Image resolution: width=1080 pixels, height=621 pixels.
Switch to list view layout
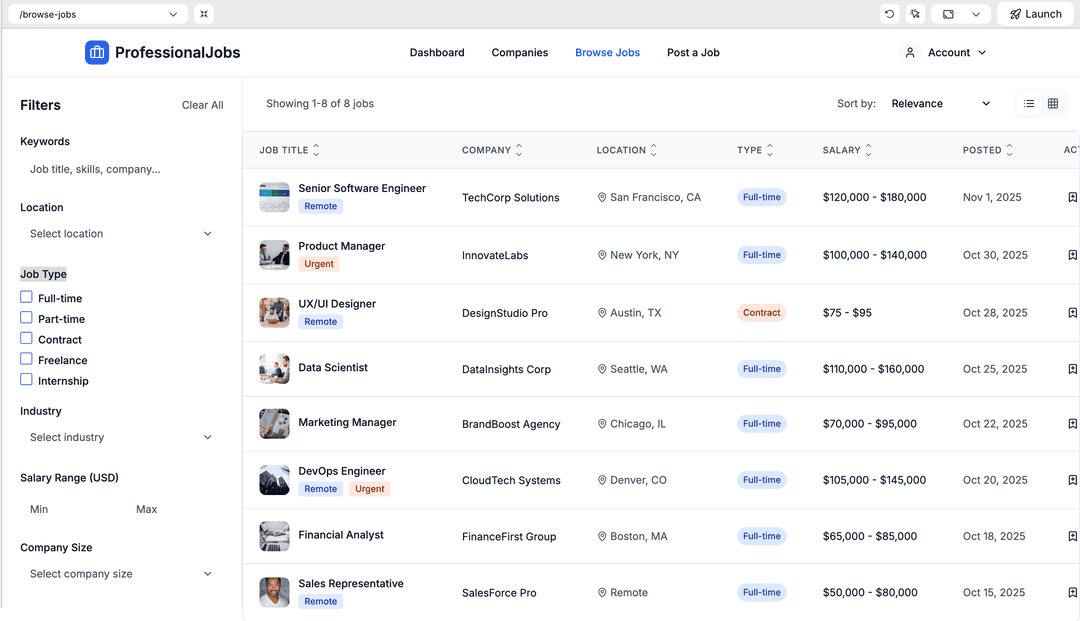tap(1029, 104)
